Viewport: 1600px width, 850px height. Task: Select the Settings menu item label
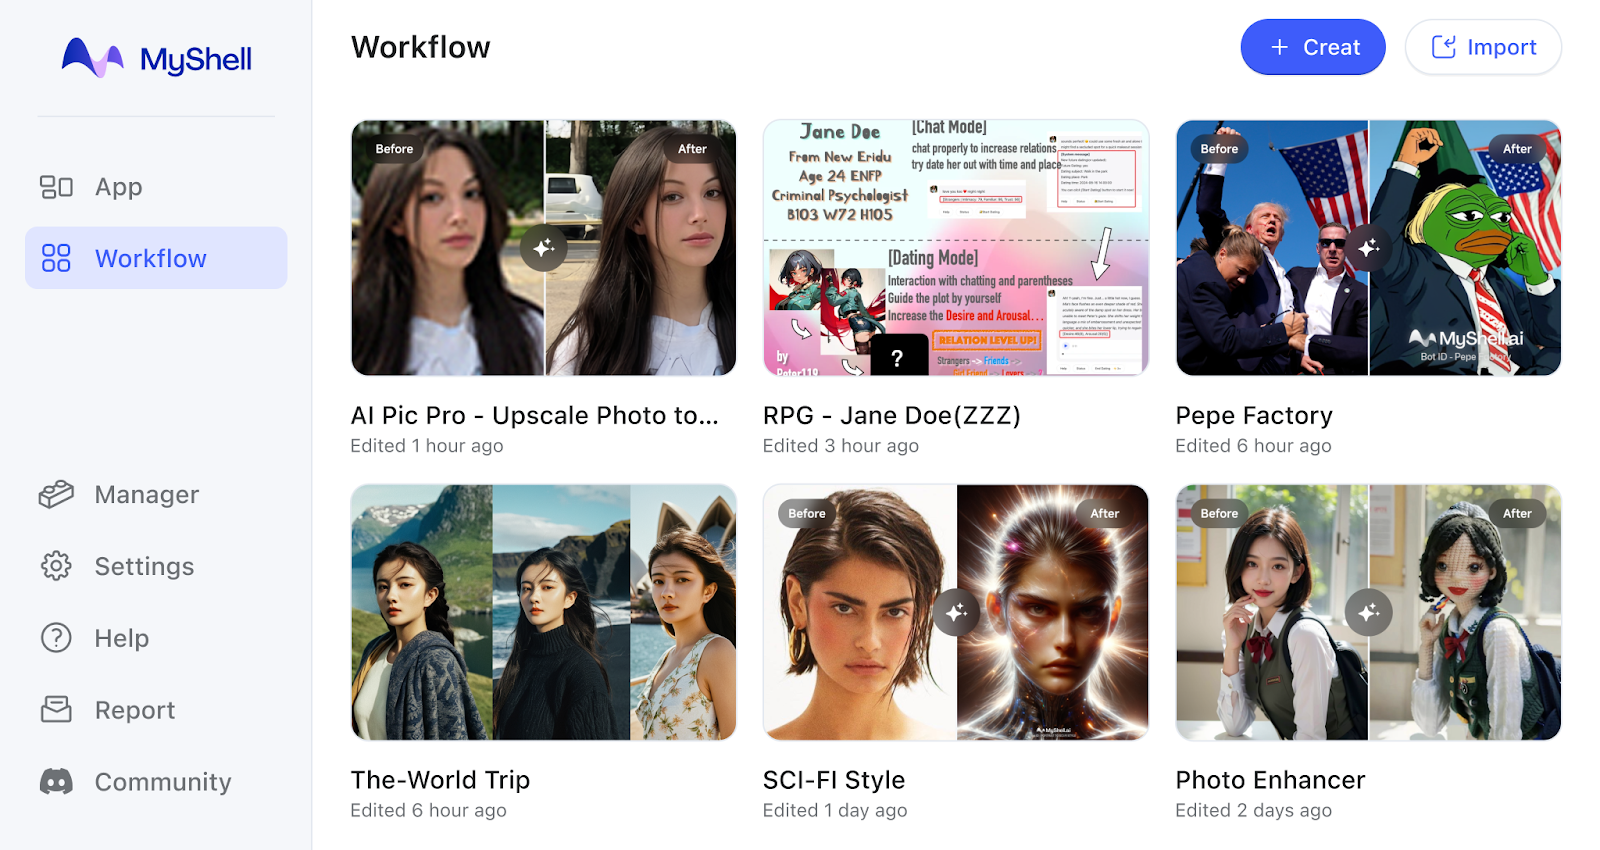coord(144,566)
